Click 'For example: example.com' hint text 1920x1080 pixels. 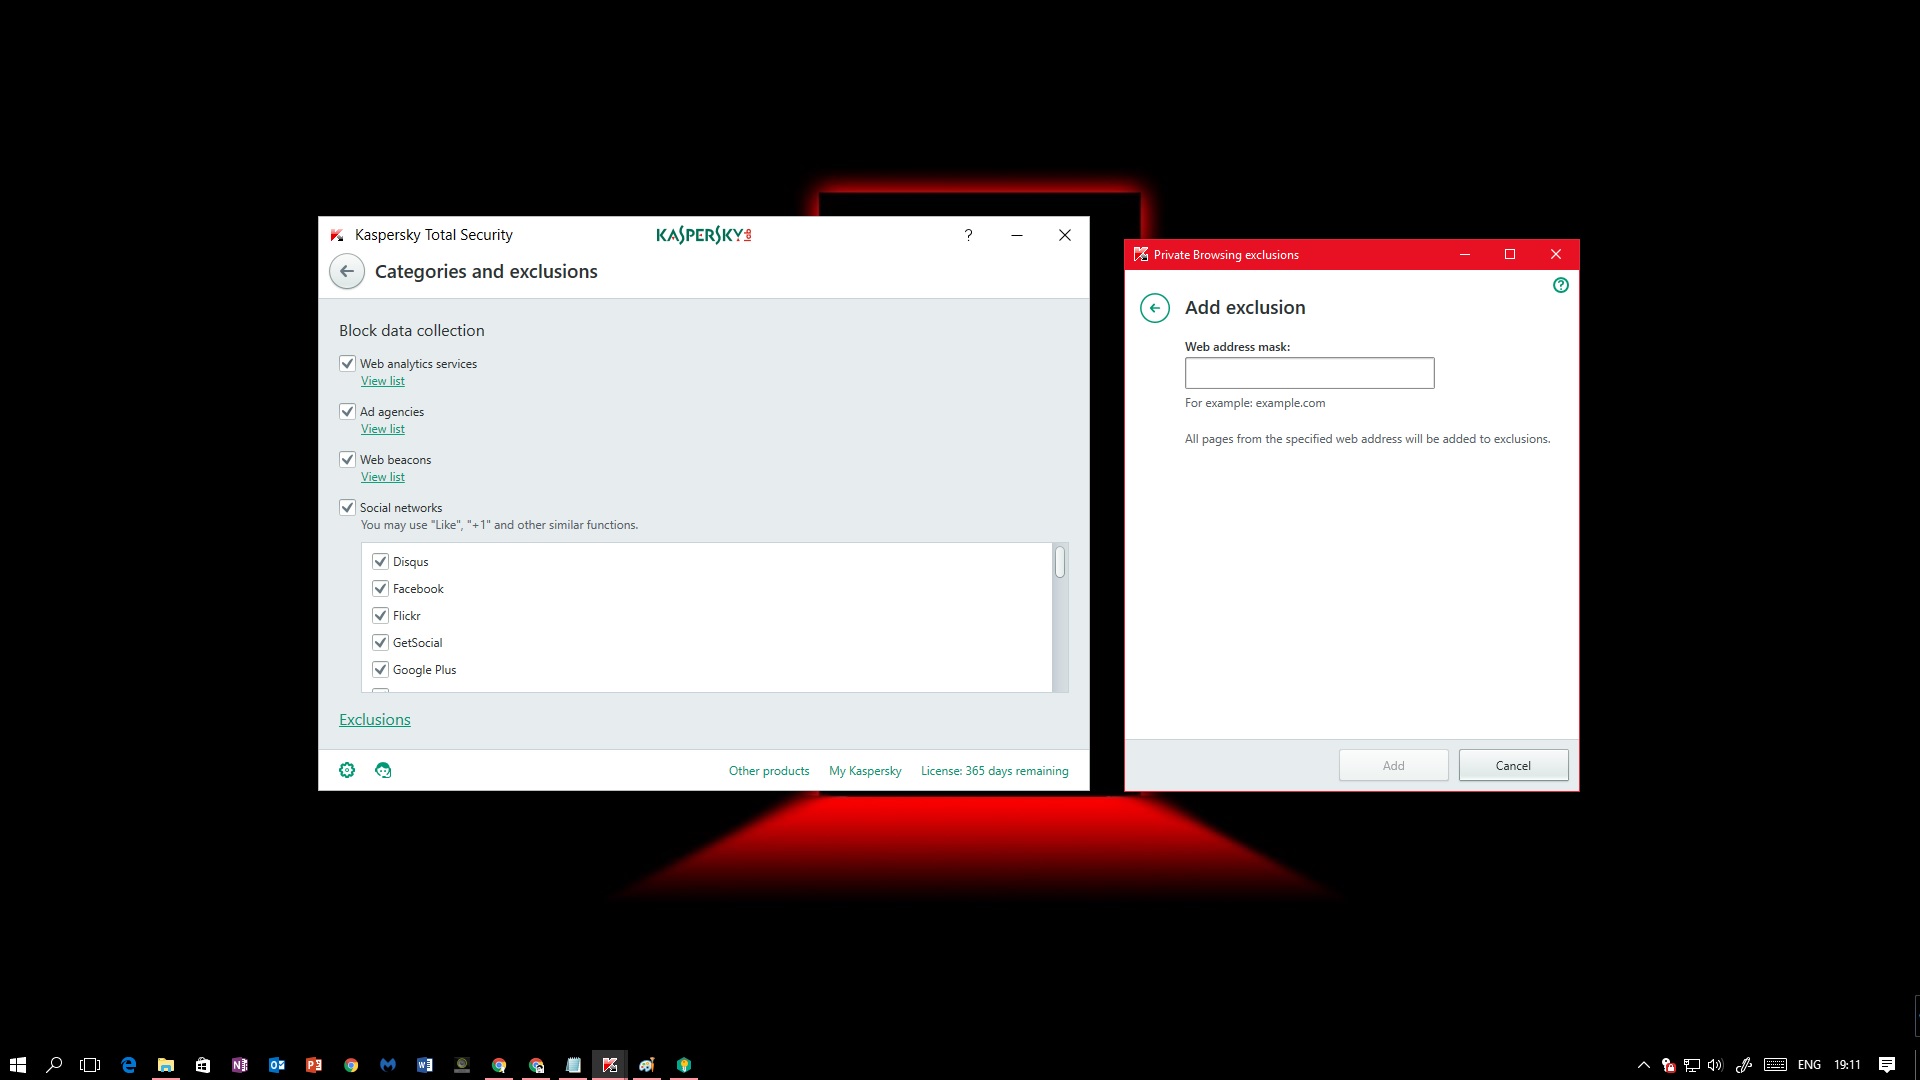pos(1255,403)
